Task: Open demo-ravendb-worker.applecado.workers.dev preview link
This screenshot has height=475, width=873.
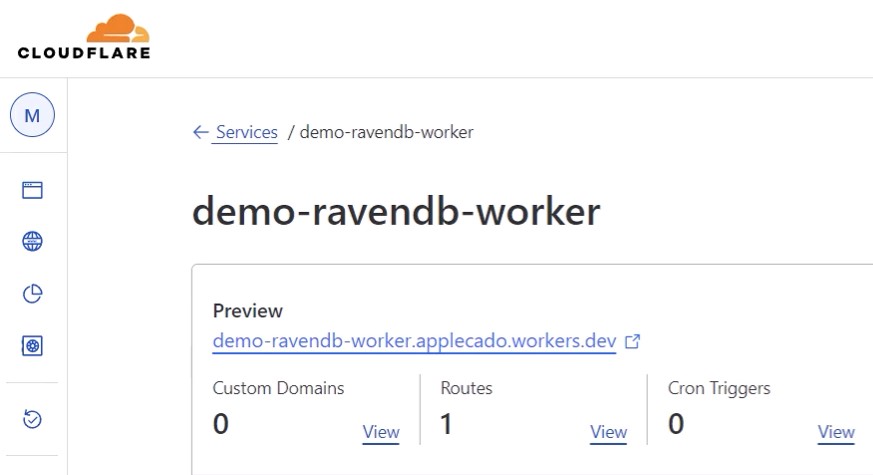Action: pyautogui.click(x=414, y=341)
